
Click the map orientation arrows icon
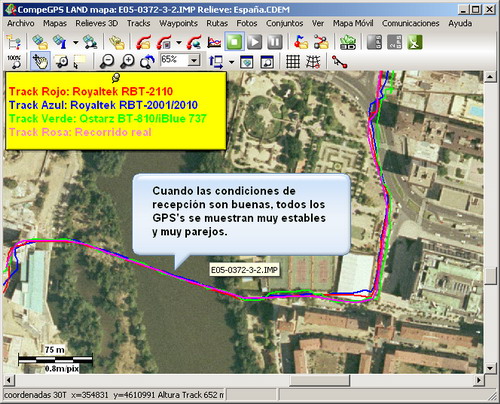[216, 62]
